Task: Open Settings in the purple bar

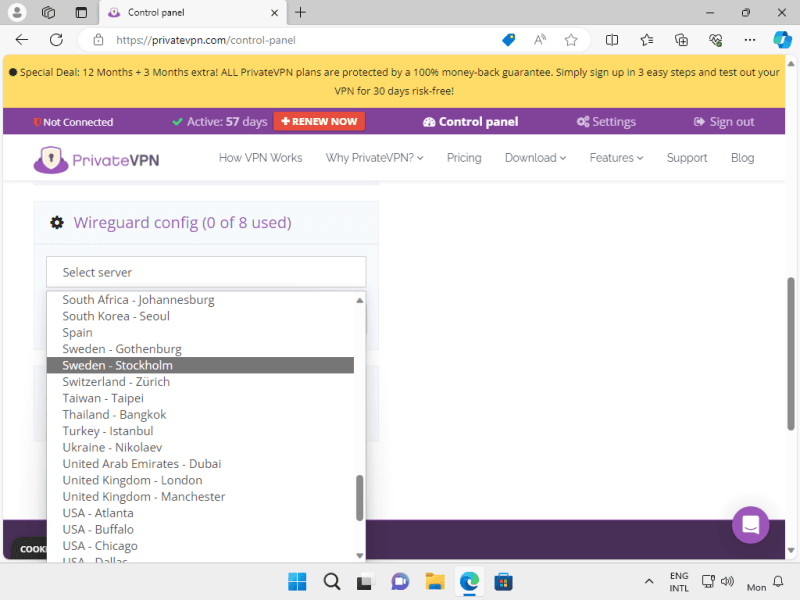Action: pyautogui.click(x=606, y=121)
